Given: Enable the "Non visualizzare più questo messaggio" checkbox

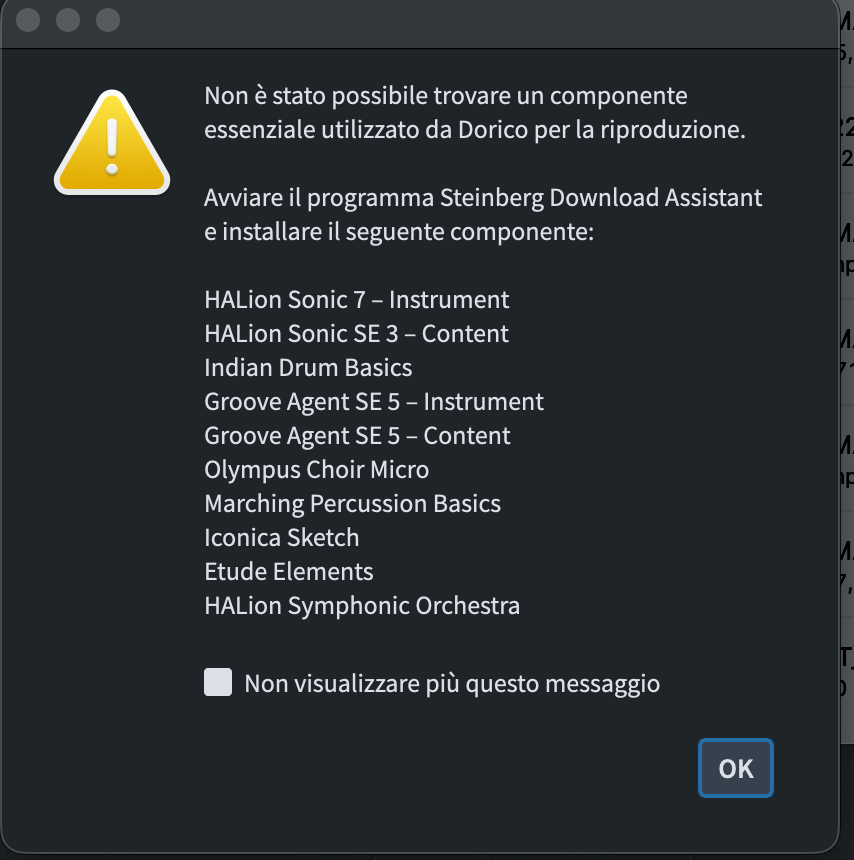Looking at the screenshot, I should click(218, 683).
